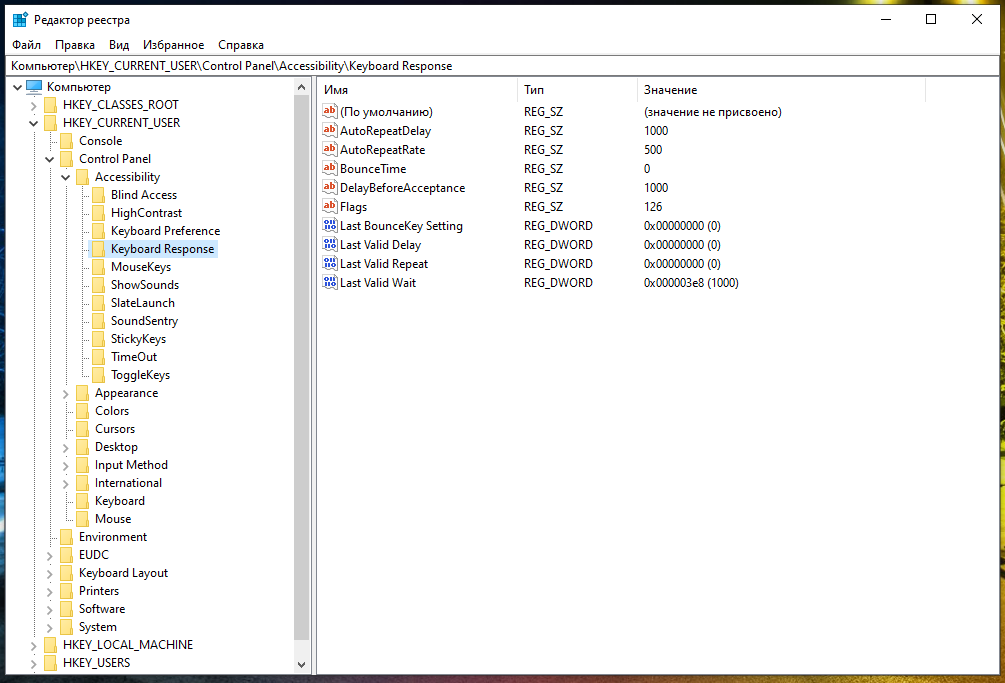Expand the HKEY_CLASSES_ROOT node

(x=33, y=105)
